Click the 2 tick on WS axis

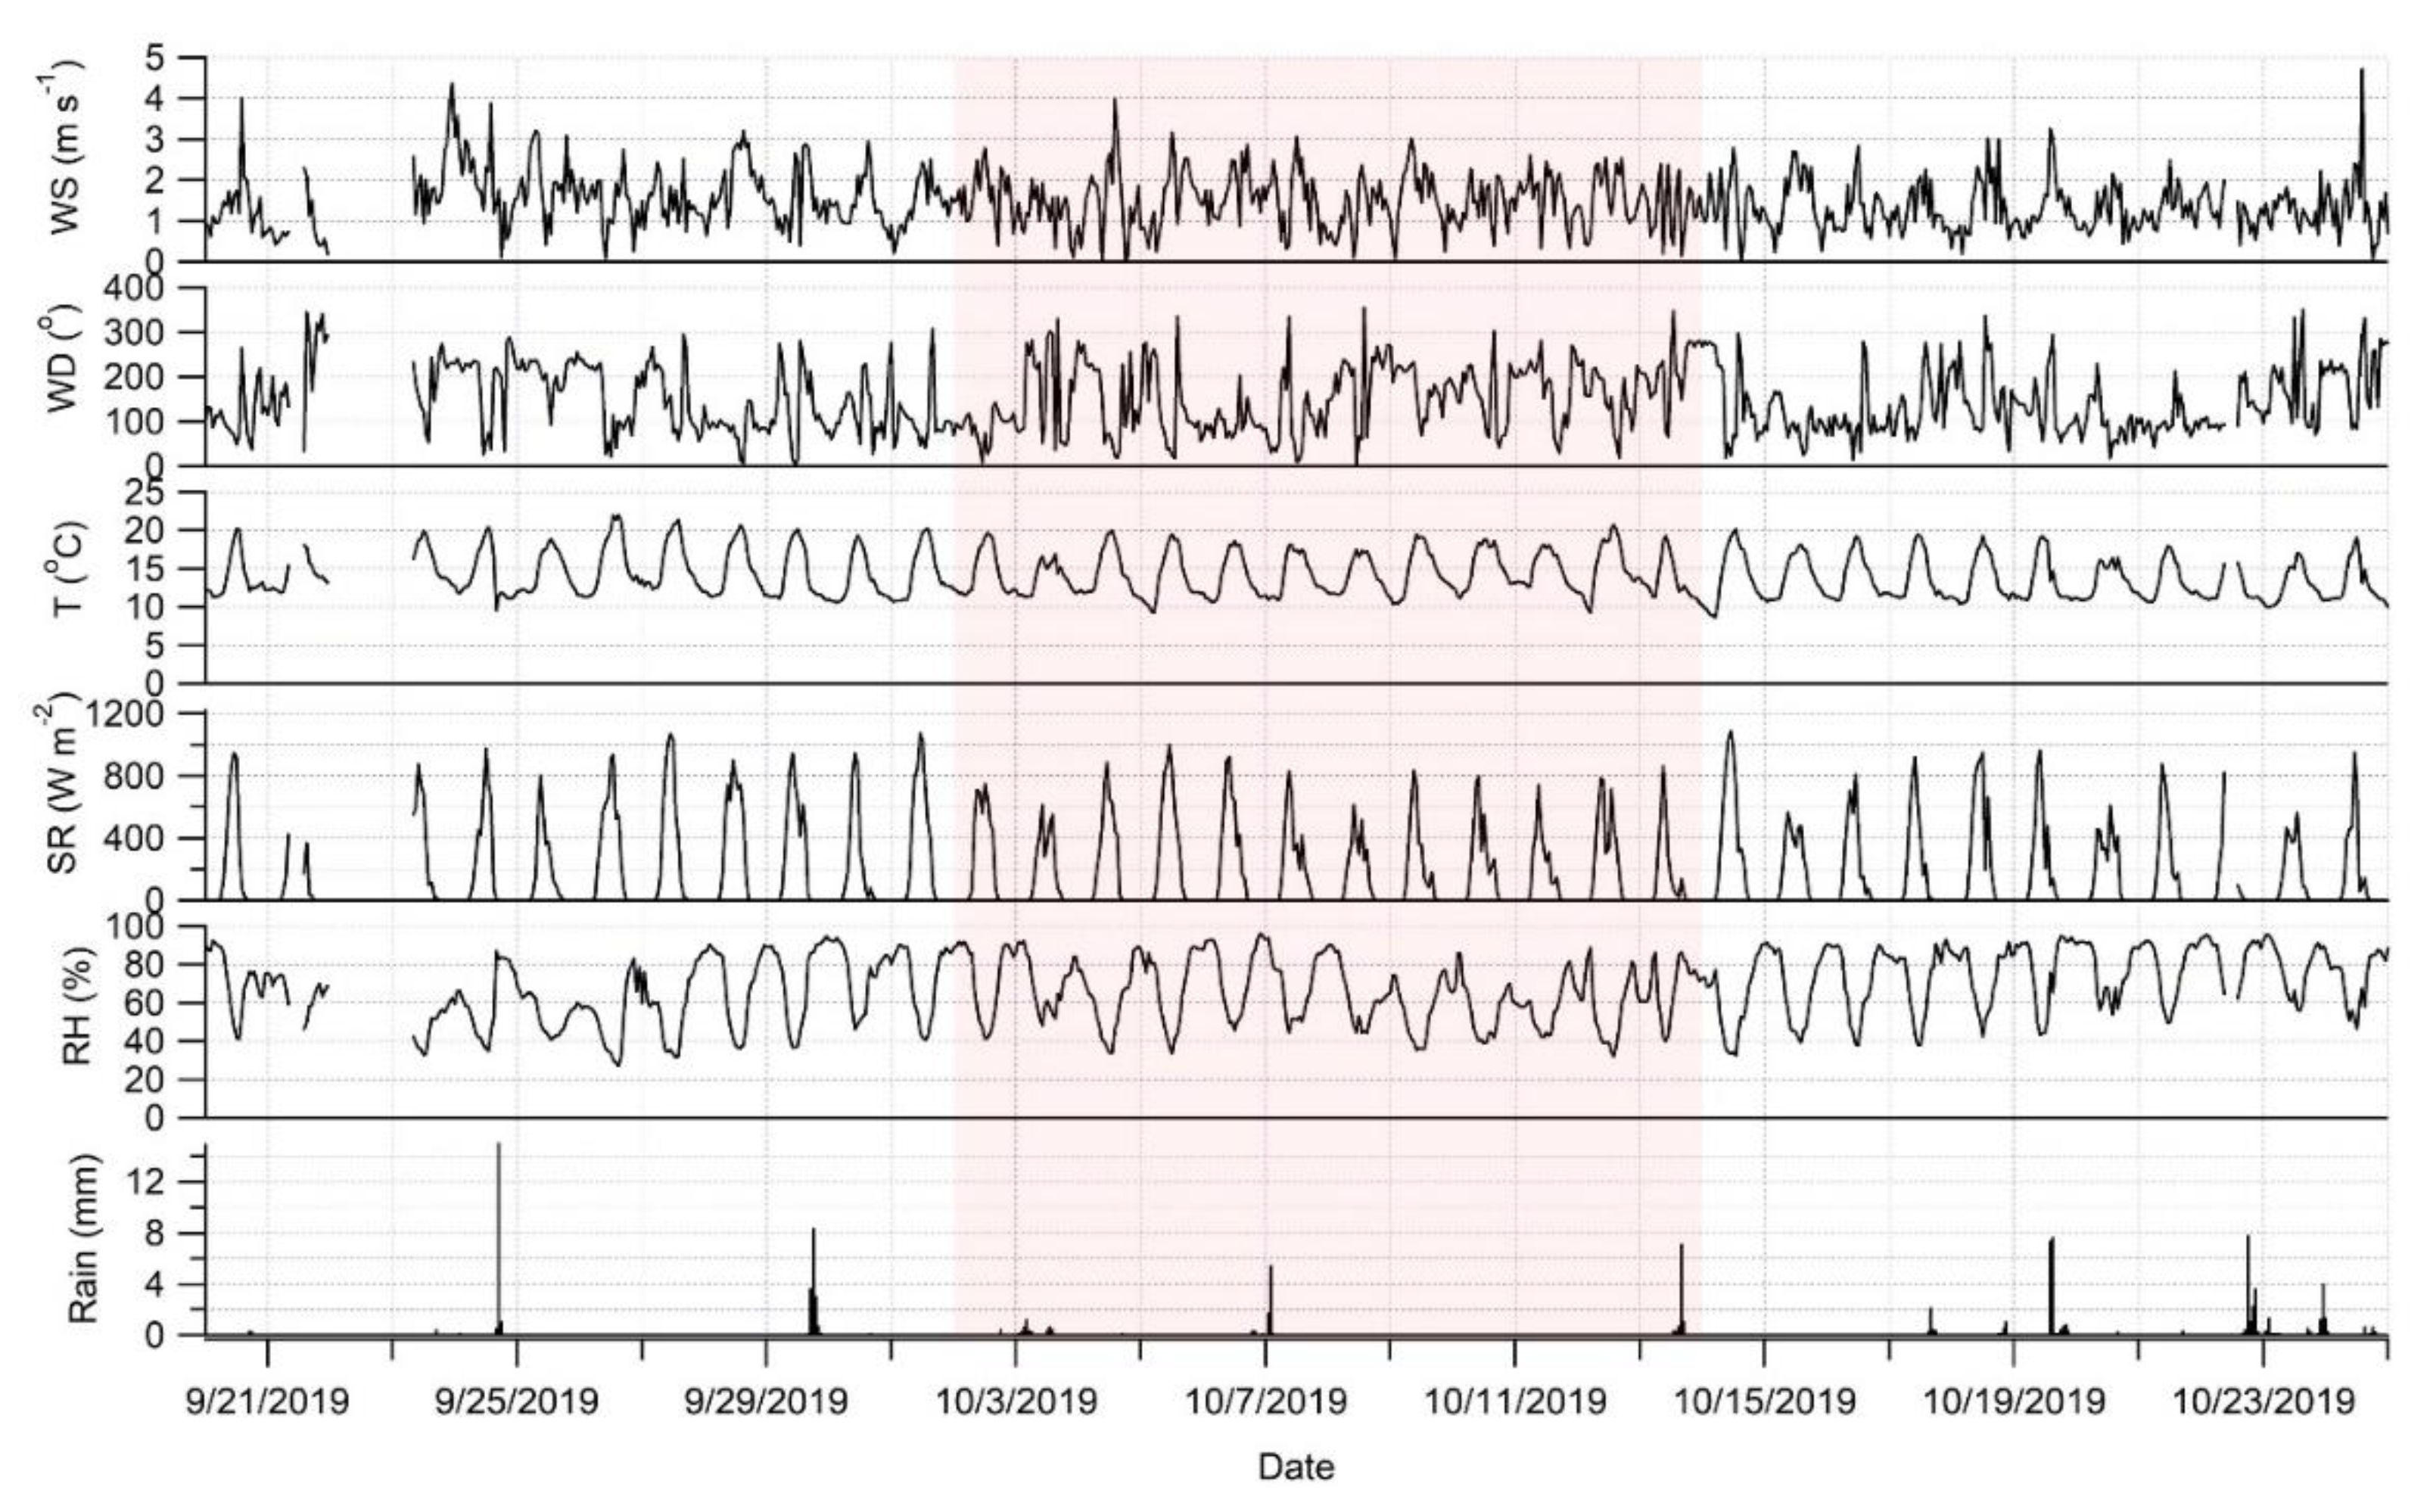coord(154,181)
